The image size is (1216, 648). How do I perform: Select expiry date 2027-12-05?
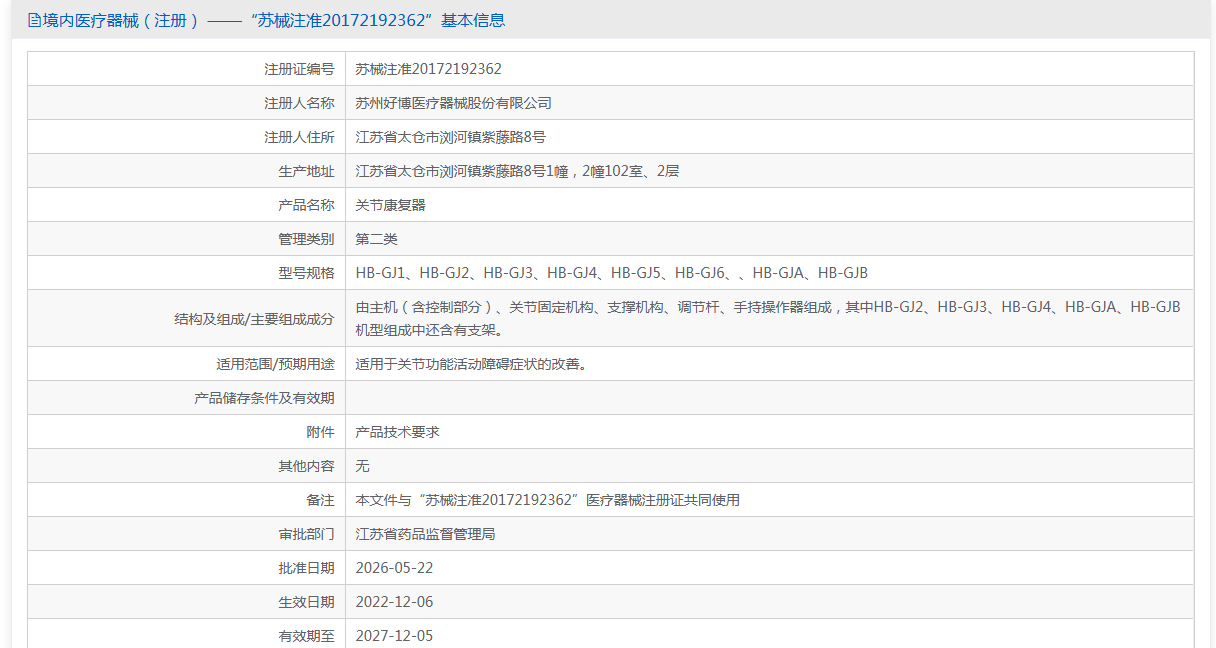coord(394,636)
